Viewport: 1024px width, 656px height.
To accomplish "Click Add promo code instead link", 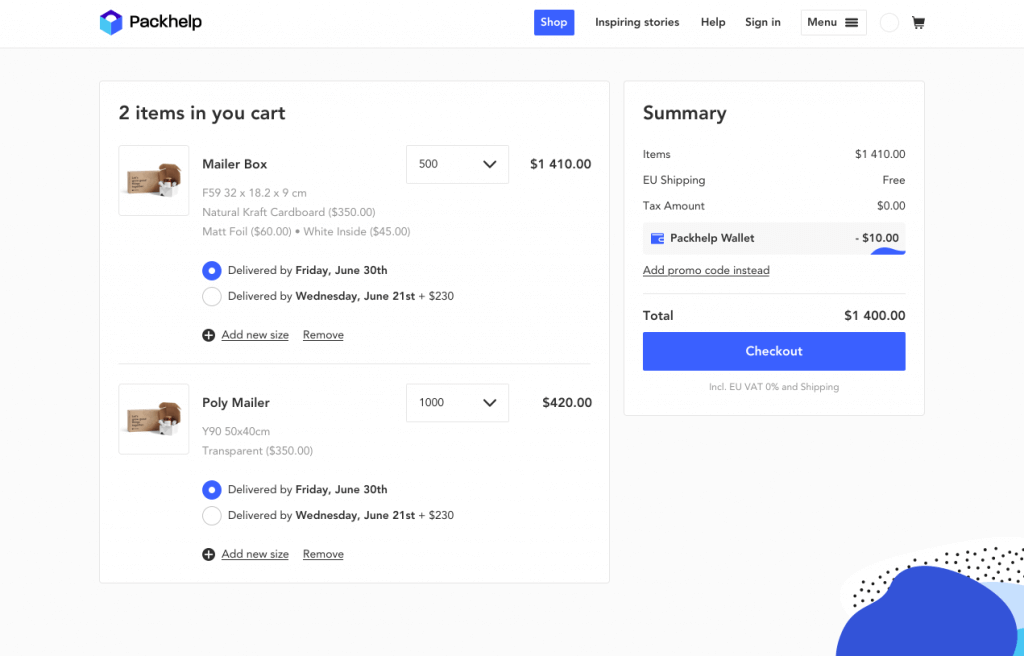I will [x=706, y=270].
